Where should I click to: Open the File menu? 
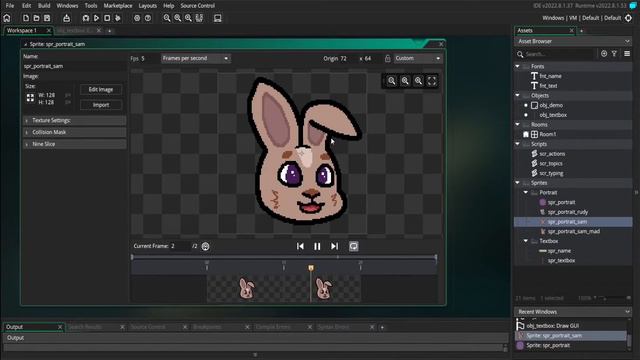[x=10, y=6]
